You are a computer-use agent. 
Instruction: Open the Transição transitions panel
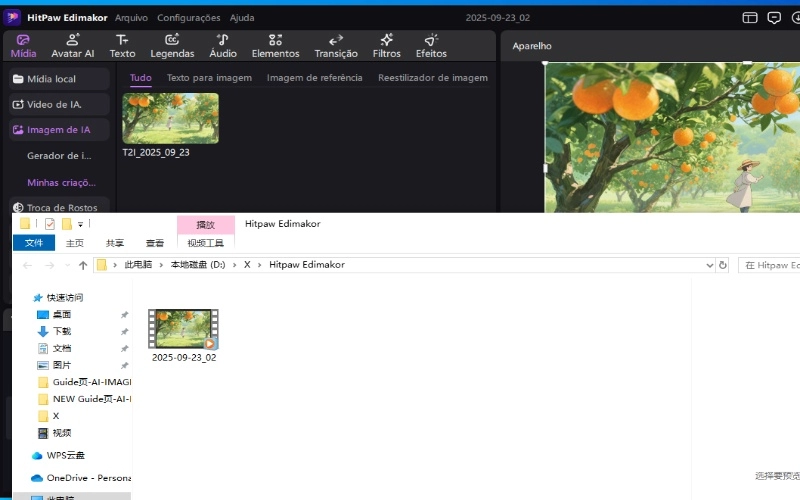(336, 45)
